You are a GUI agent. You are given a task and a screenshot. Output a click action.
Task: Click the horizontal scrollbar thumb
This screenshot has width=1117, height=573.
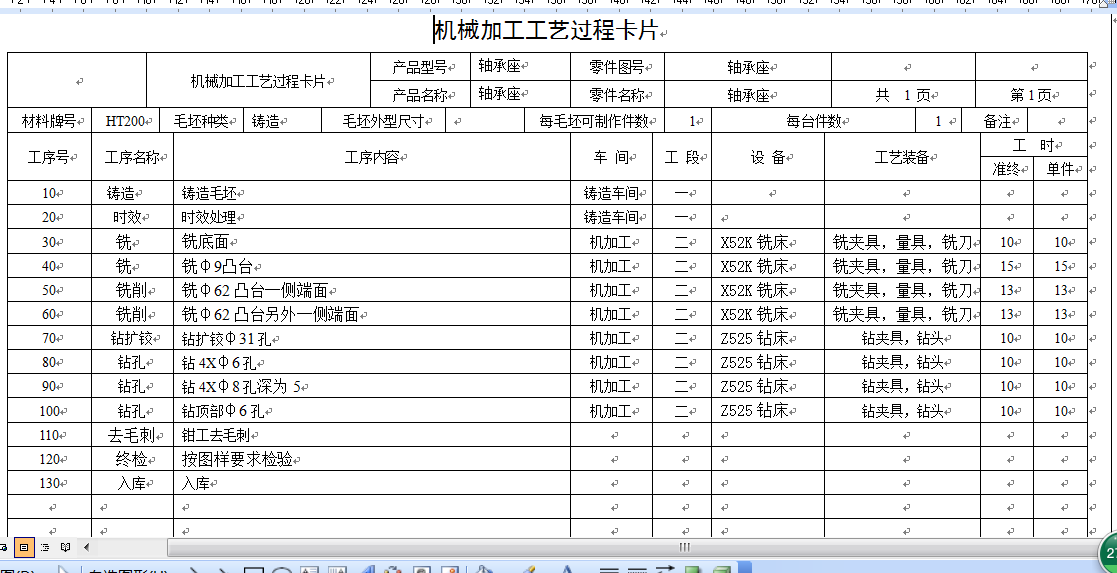[x=685, y=547]
